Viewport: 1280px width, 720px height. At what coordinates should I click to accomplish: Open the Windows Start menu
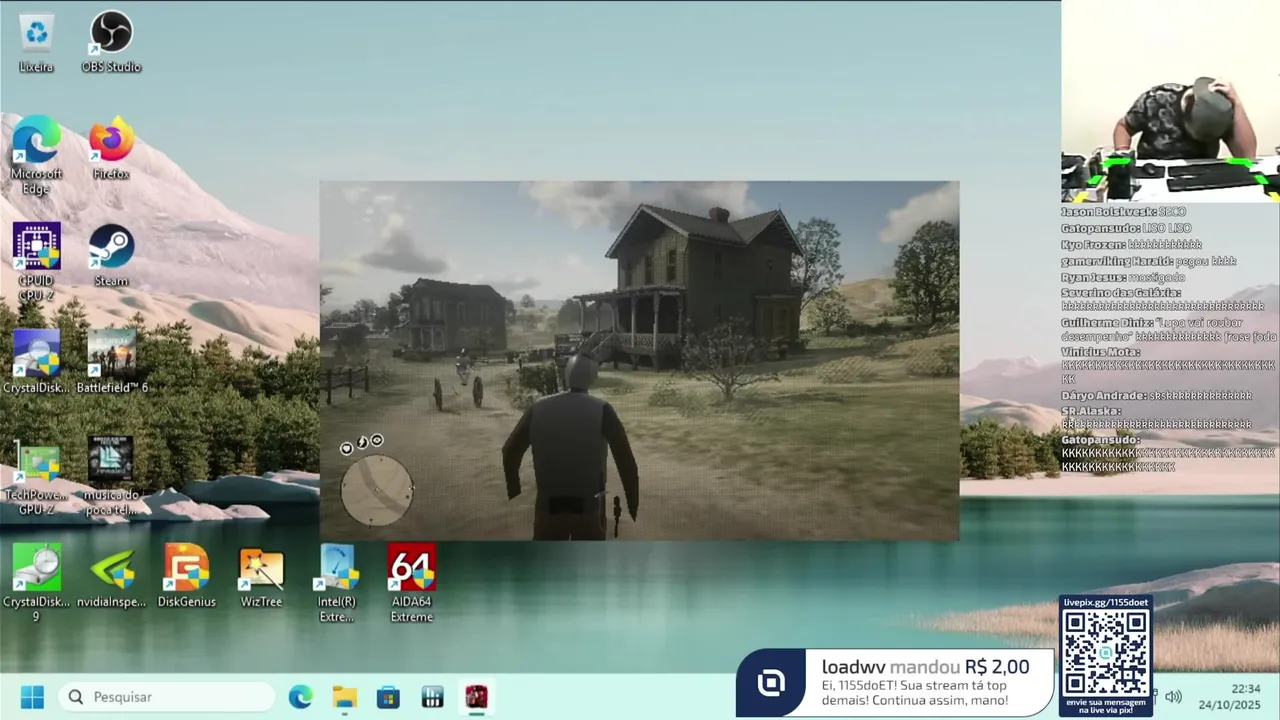coord(32,697)
